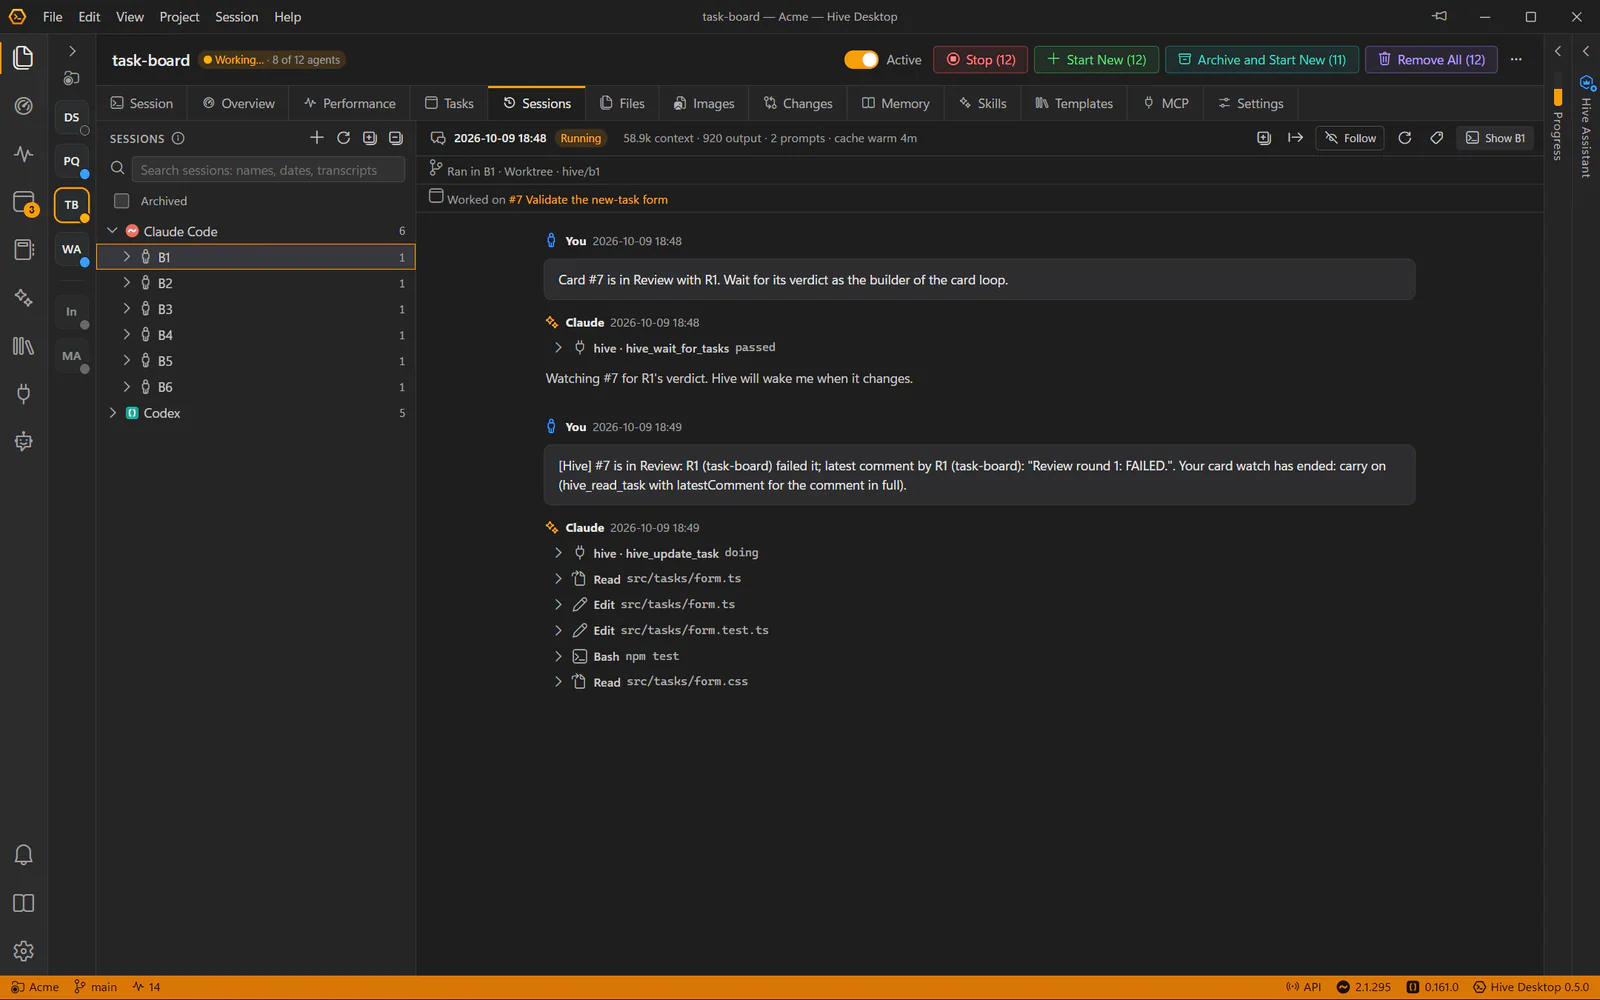Toggle Follow mode
The width and height of the screenshot is (1600, 1000).
[1350, 138]
